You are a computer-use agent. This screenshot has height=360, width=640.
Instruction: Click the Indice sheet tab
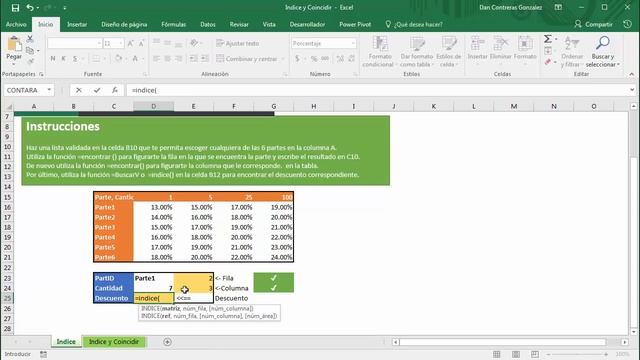(66, 342)
